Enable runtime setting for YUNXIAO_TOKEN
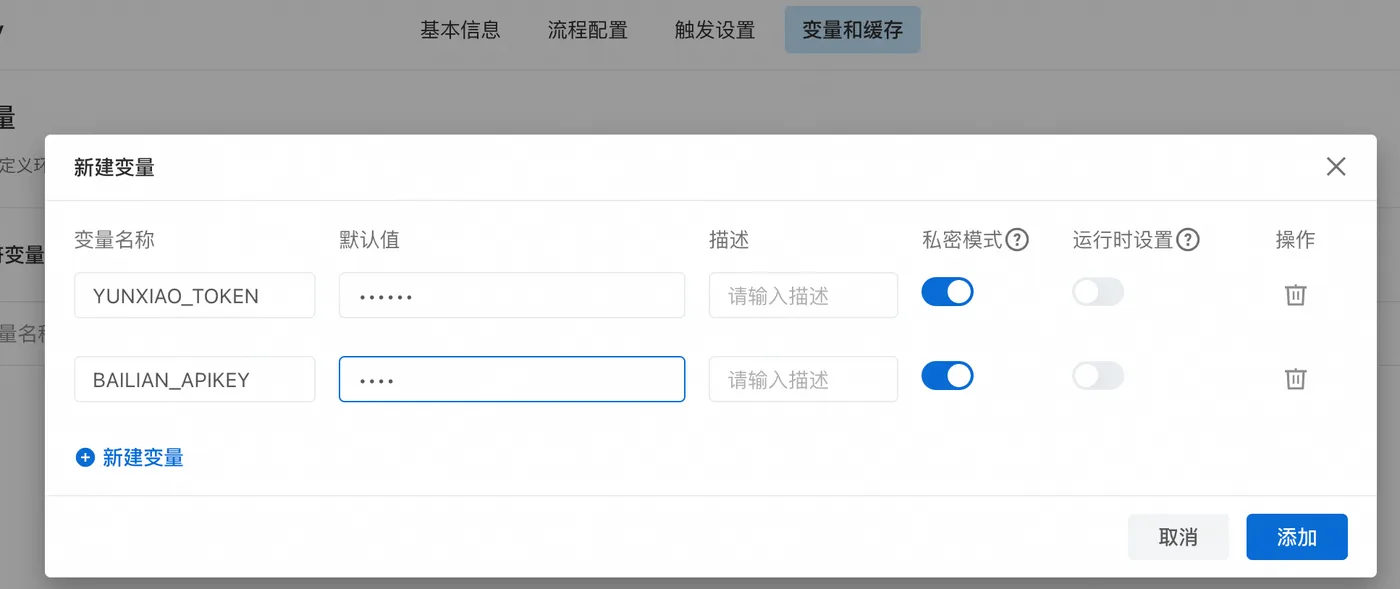The width and height of the screenshot is (1400, 589). [x=1098, y=292]
